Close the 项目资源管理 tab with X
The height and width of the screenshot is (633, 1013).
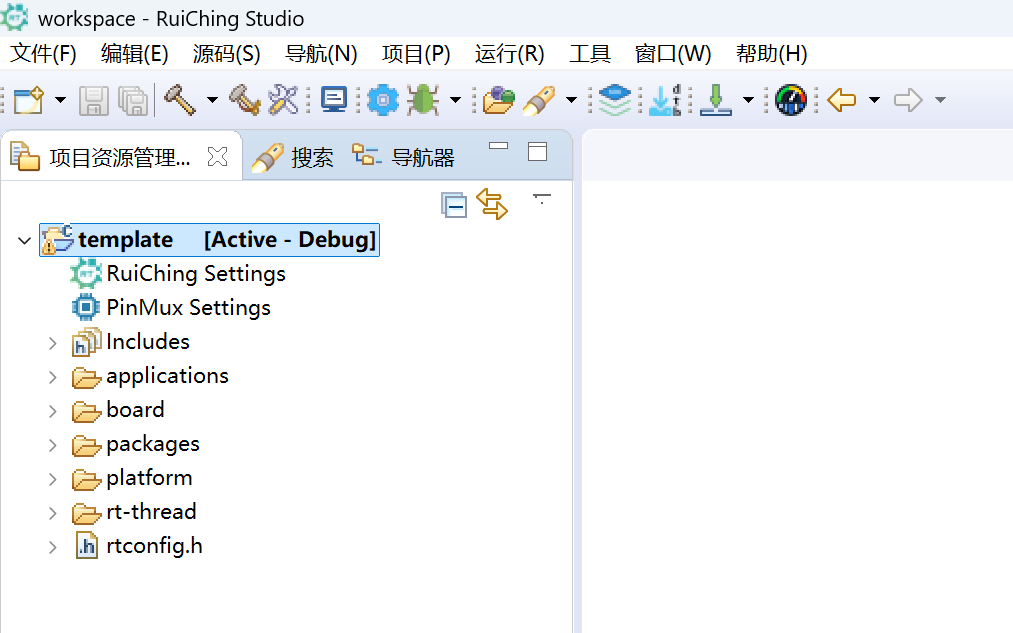(x=217, y=156)
